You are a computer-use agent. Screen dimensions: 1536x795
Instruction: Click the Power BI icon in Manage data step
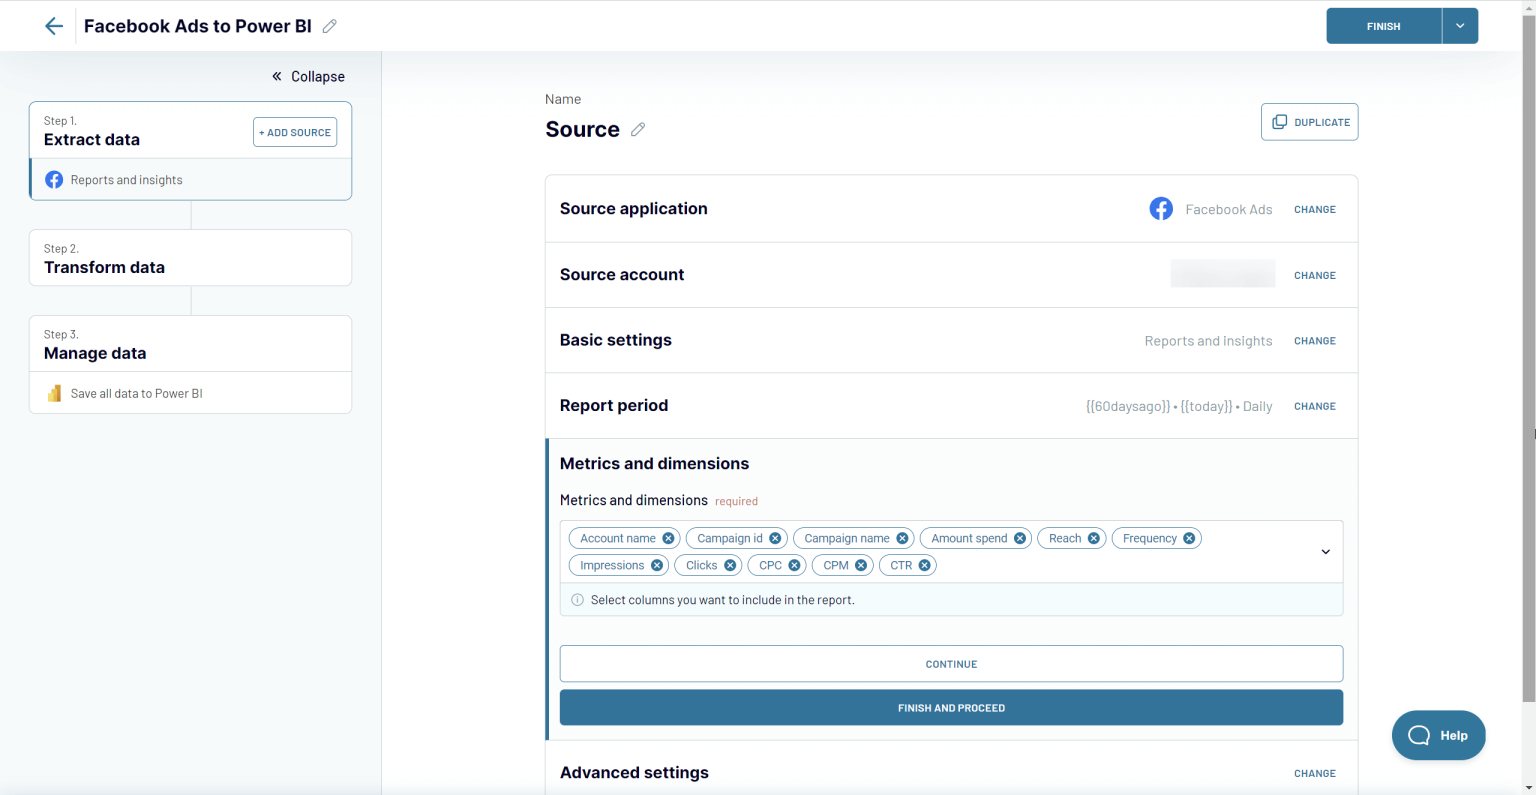[56, 393]
